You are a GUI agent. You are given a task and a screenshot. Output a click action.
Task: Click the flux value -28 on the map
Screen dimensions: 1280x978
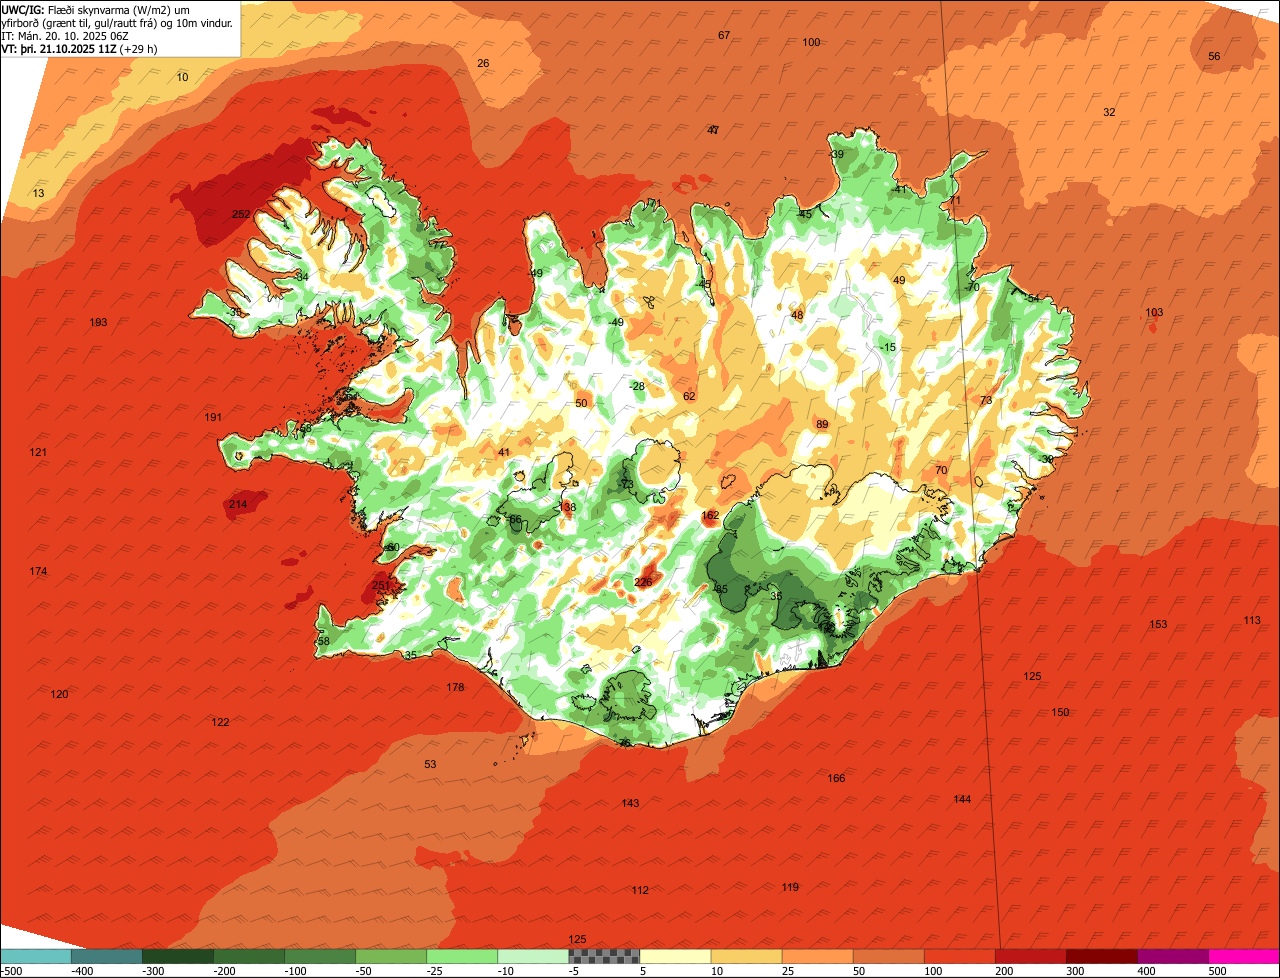637,386
